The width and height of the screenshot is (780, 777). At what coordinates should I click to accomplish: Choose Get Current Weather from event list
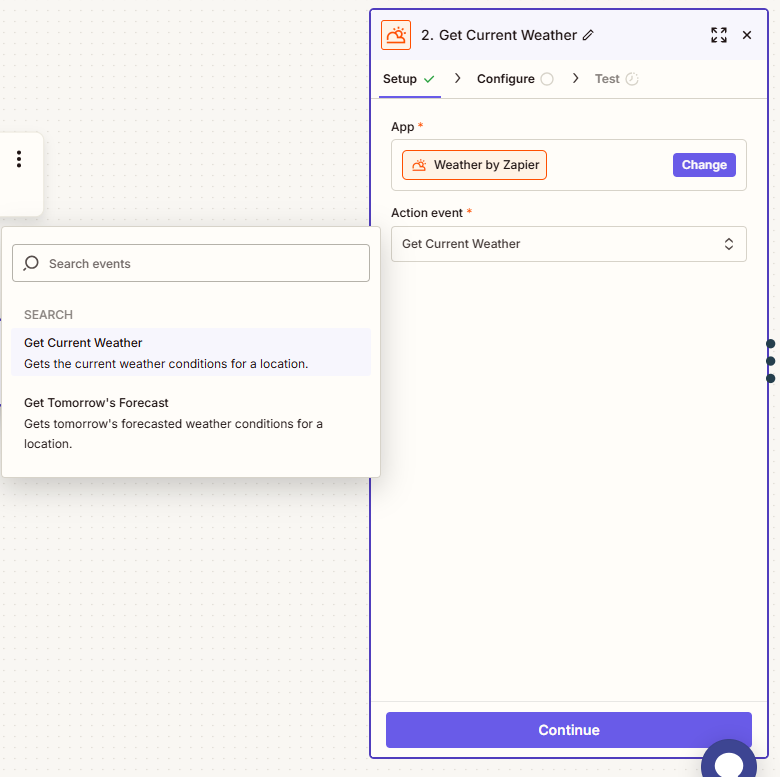coord(83,343)
